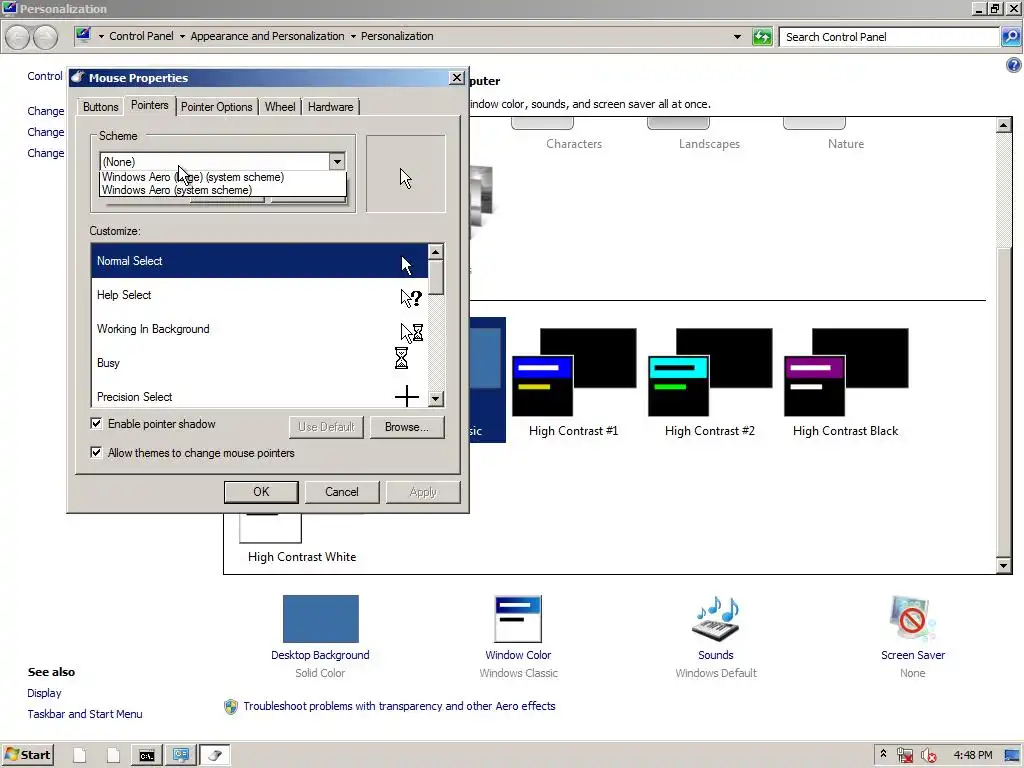
Task: Expand dropdown arrow after Appearance and Personalization
Action: click(353, 37)
